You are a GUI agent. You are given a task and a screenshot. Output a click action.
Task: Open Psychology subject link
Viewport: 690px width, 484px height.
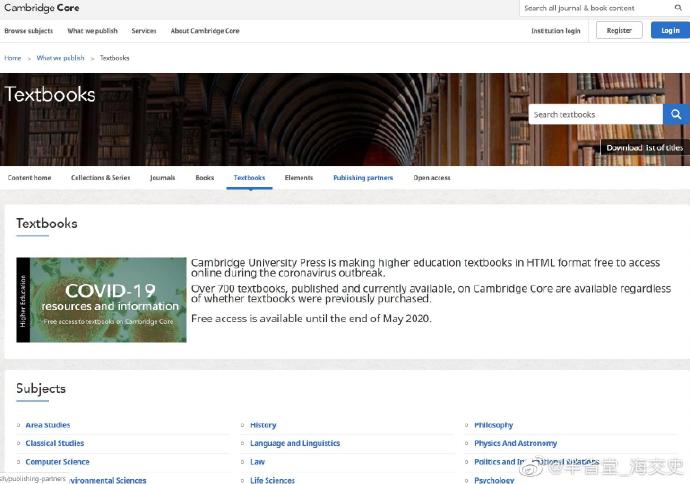pos(494,480)
